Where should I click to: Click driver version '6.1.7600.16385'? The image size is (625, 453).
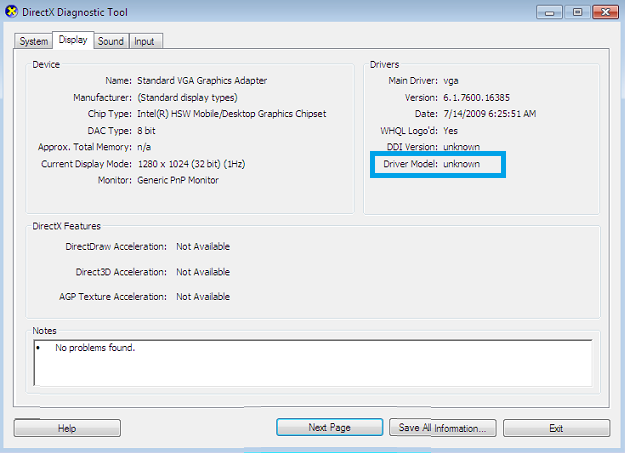pyautogui.click(x=476, y=98)
